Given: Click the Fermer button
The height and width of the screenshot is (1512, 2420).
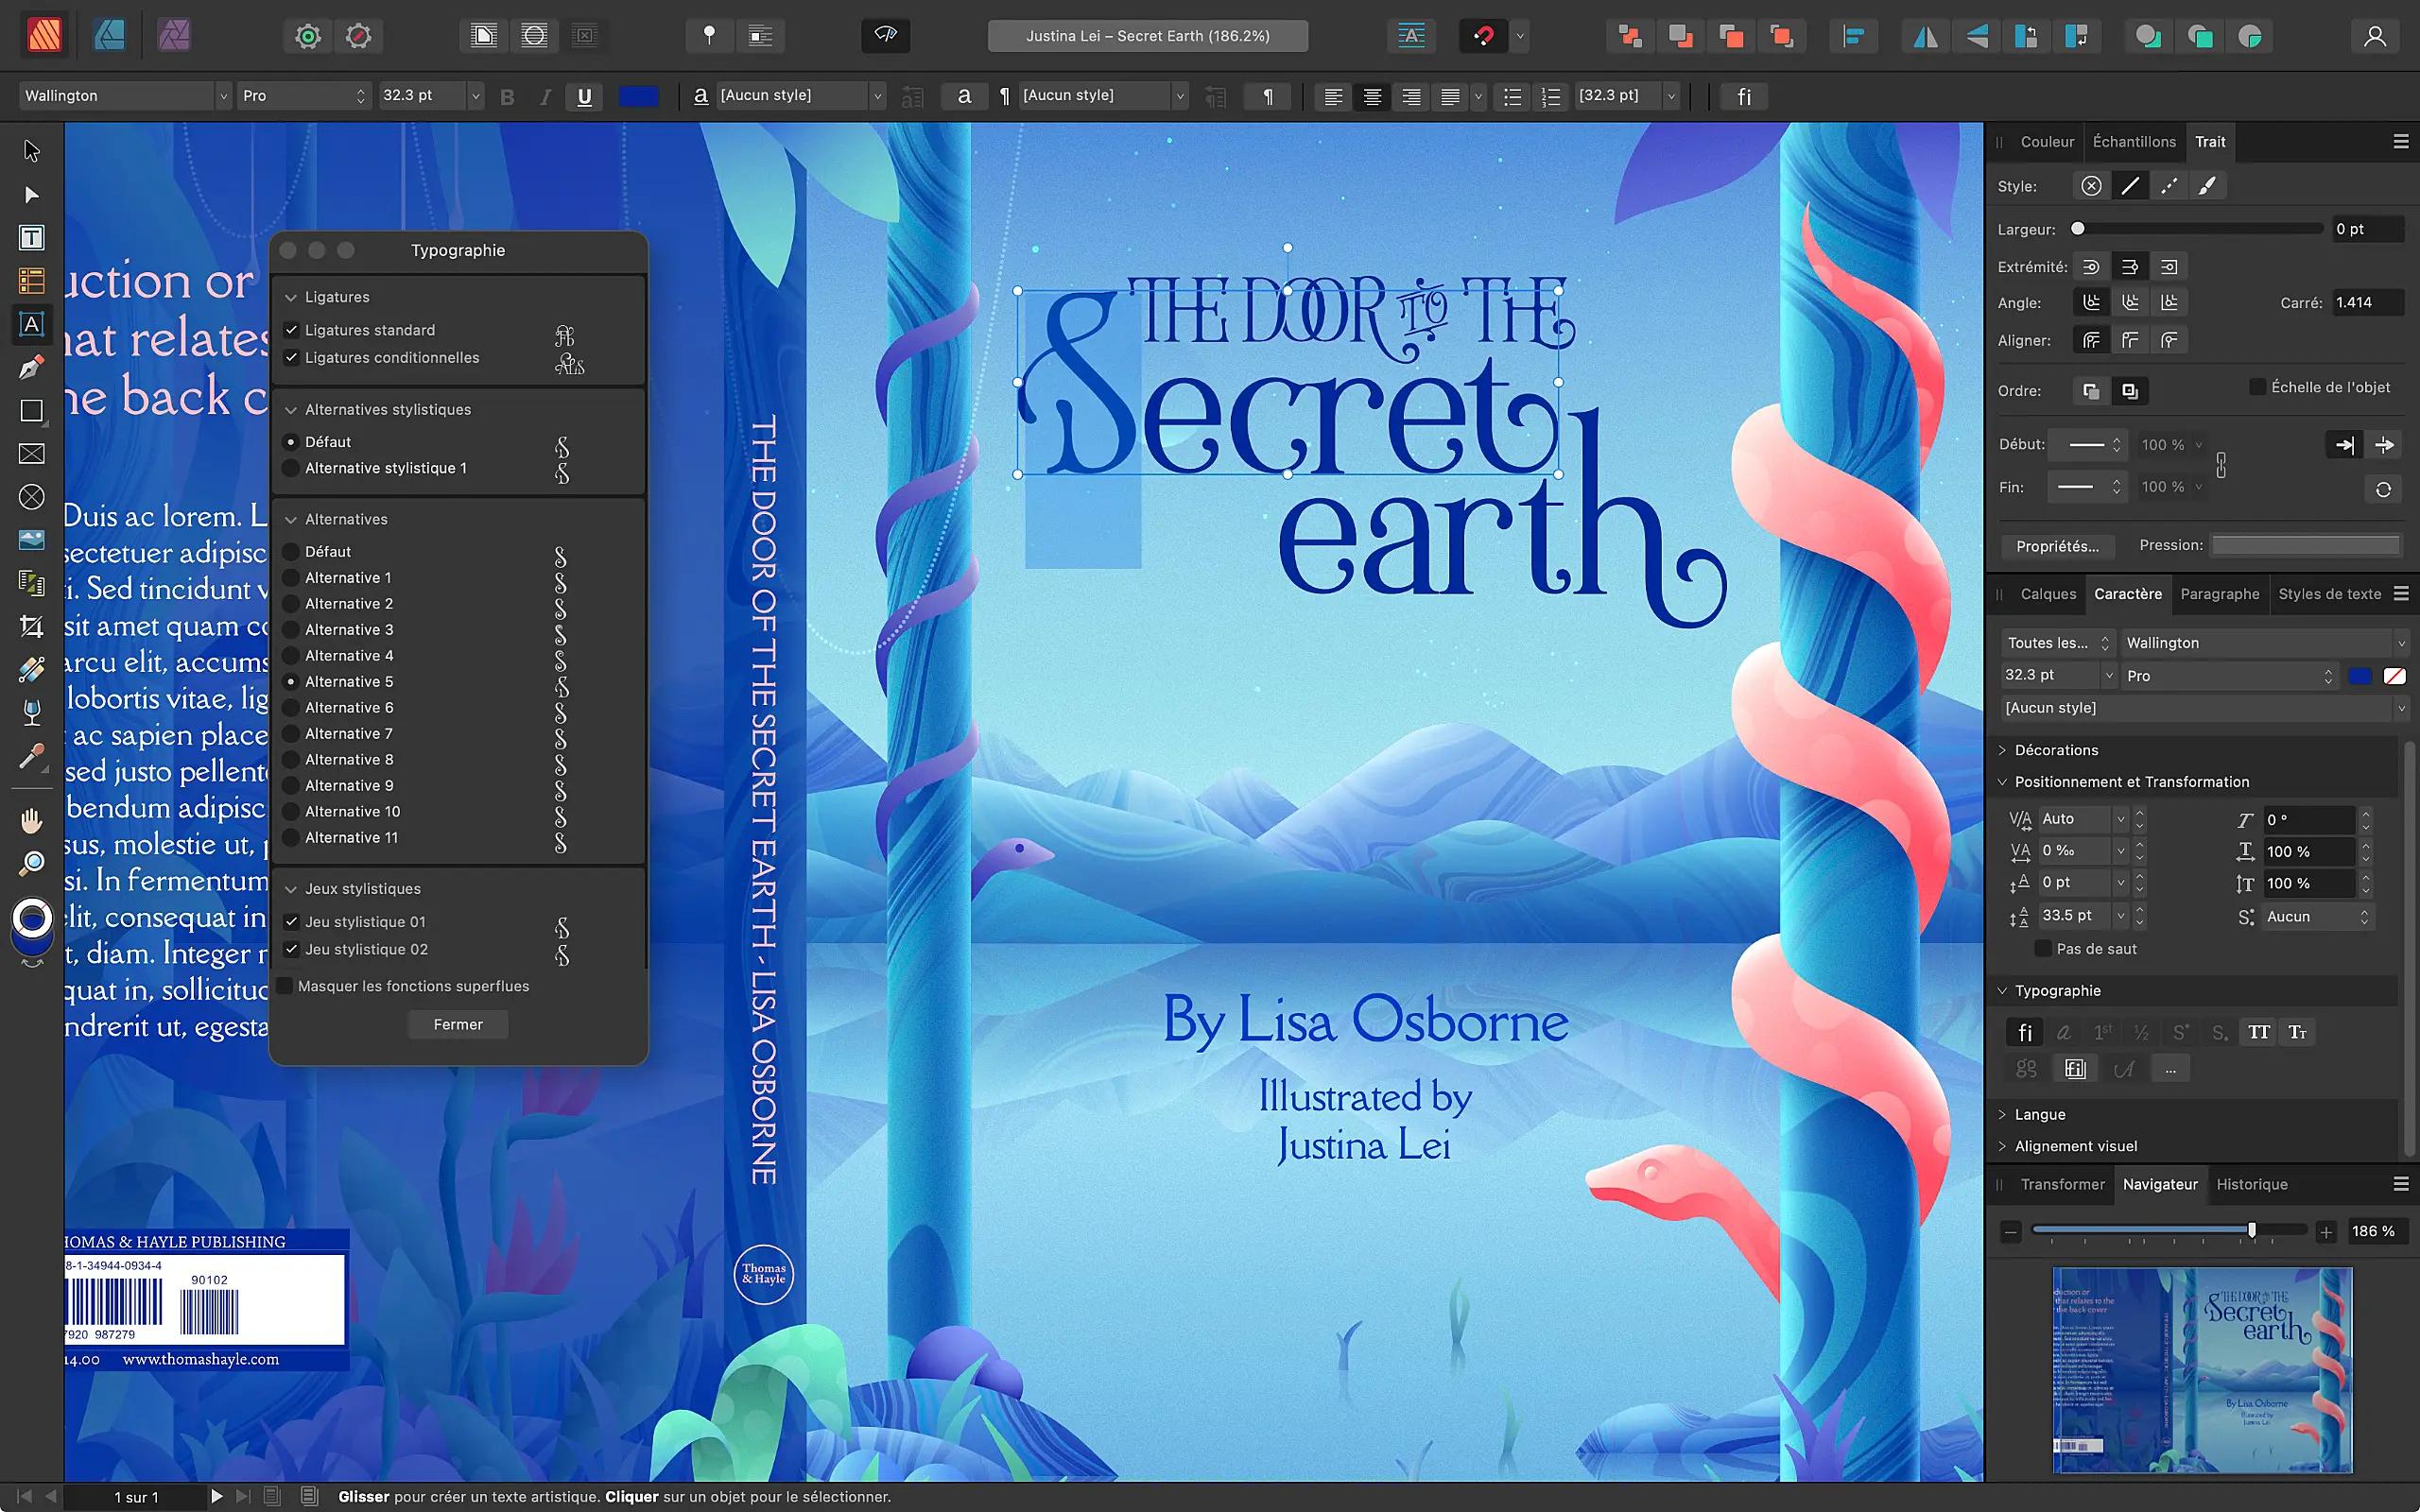Looking at the screenshot, I should click(x=458, y=1024).
